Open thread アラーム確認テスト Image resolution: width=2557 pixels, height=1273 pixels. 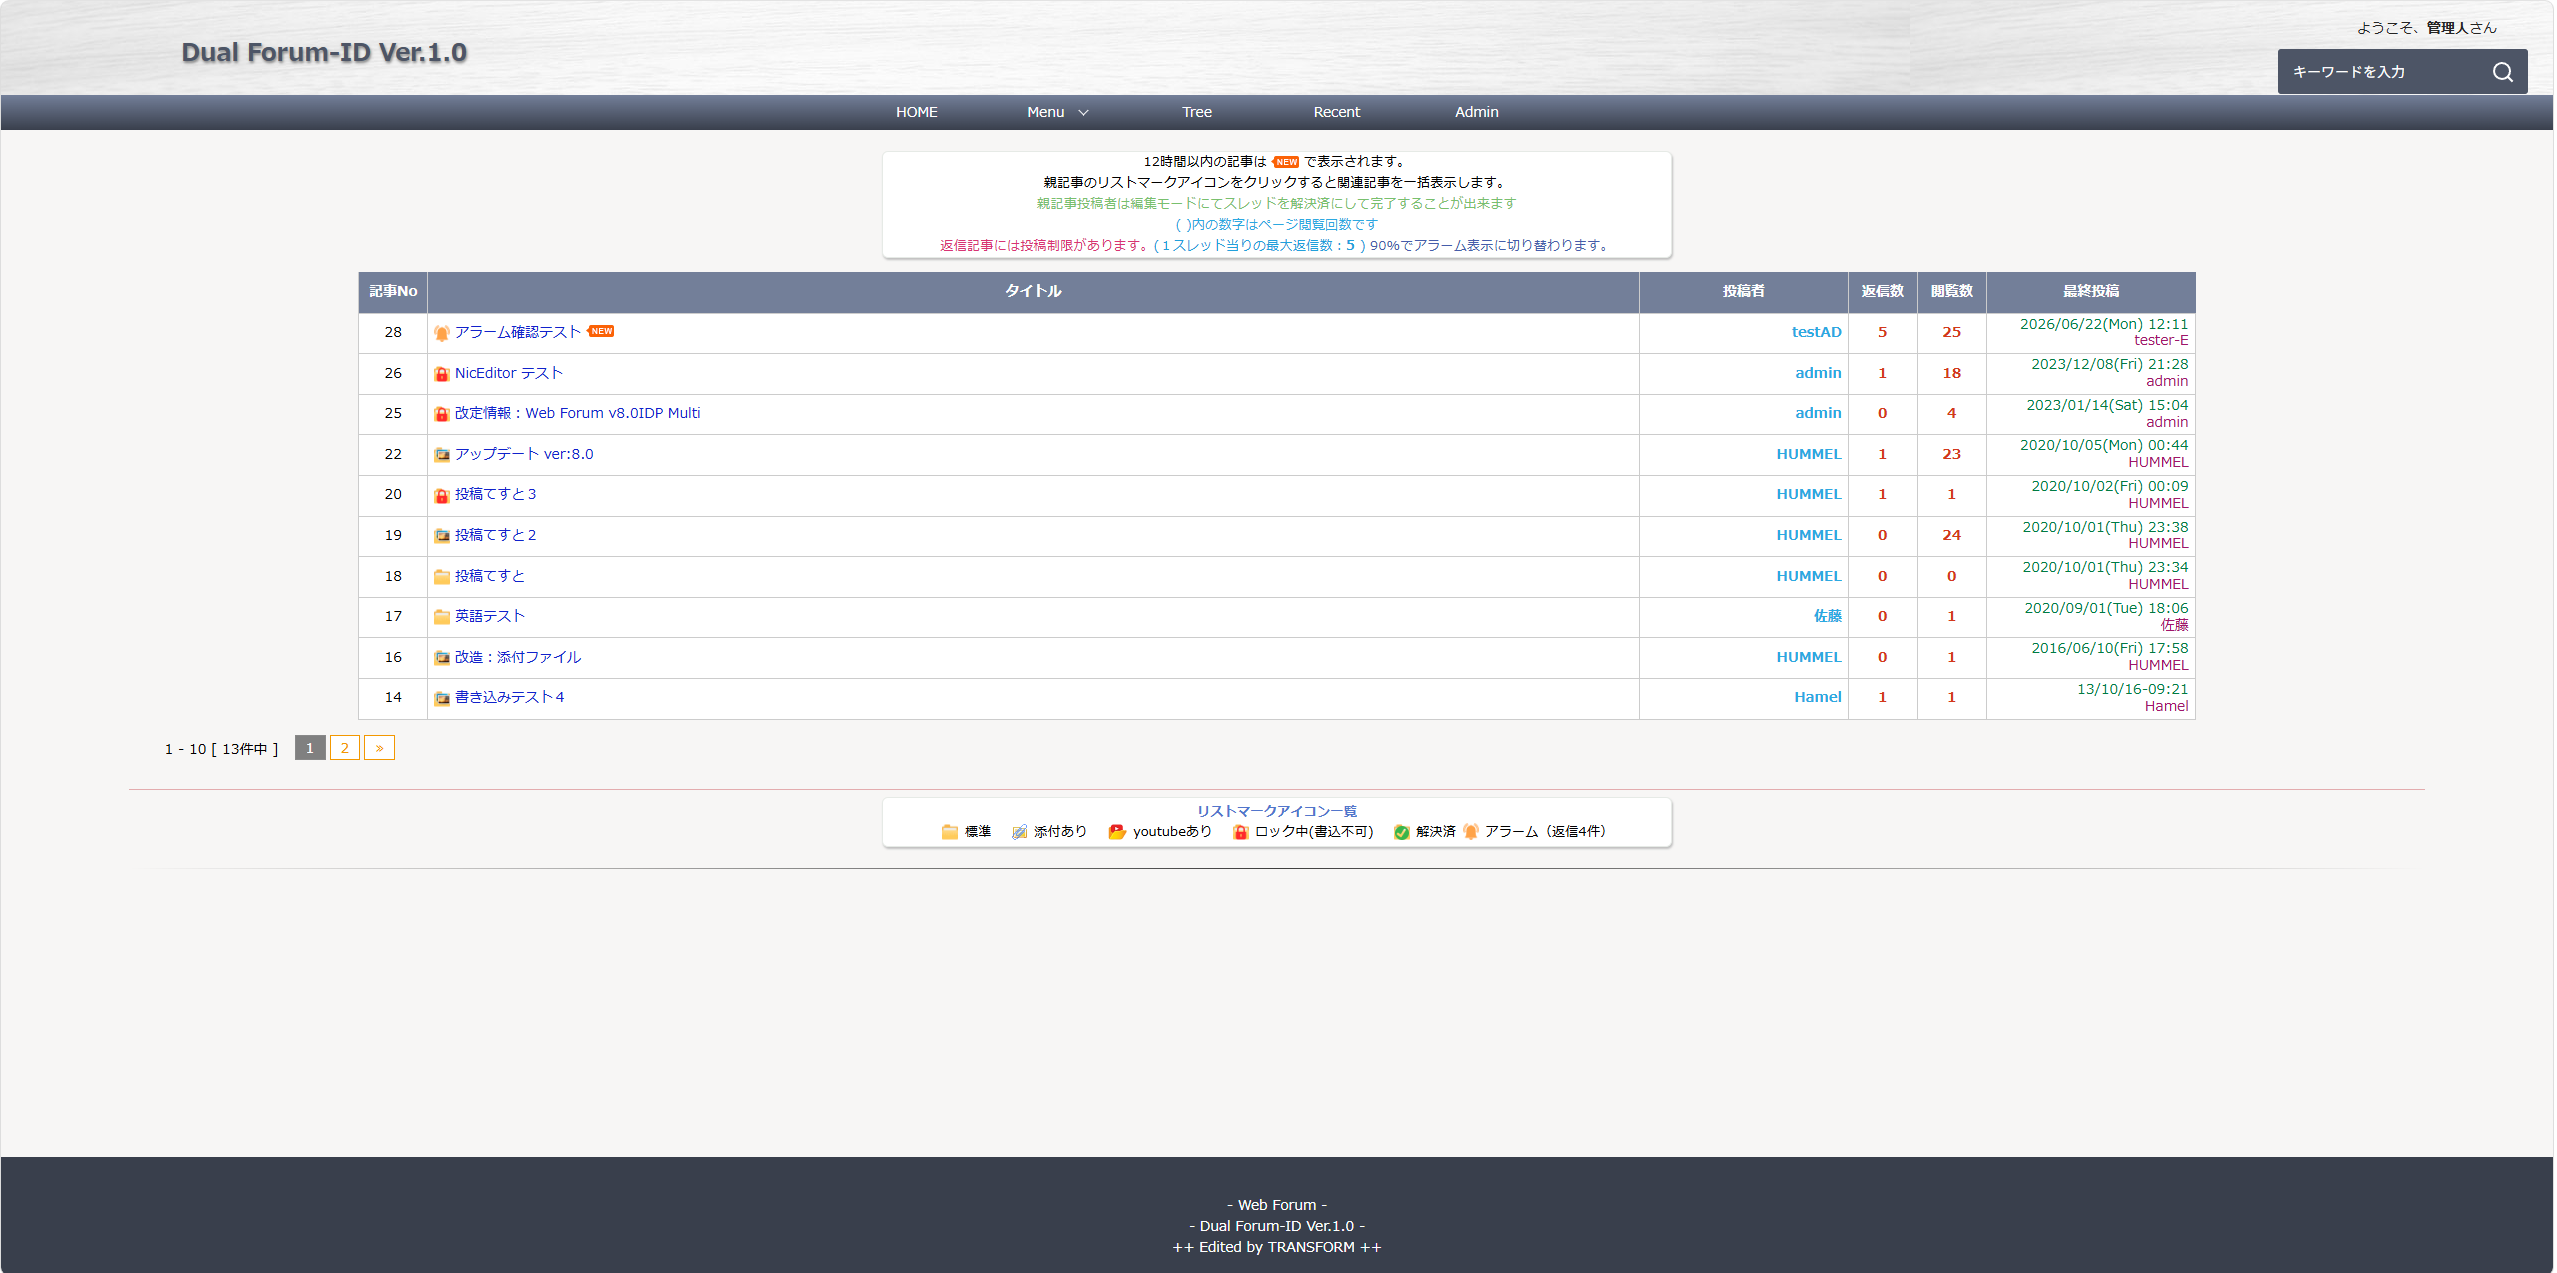517,332
